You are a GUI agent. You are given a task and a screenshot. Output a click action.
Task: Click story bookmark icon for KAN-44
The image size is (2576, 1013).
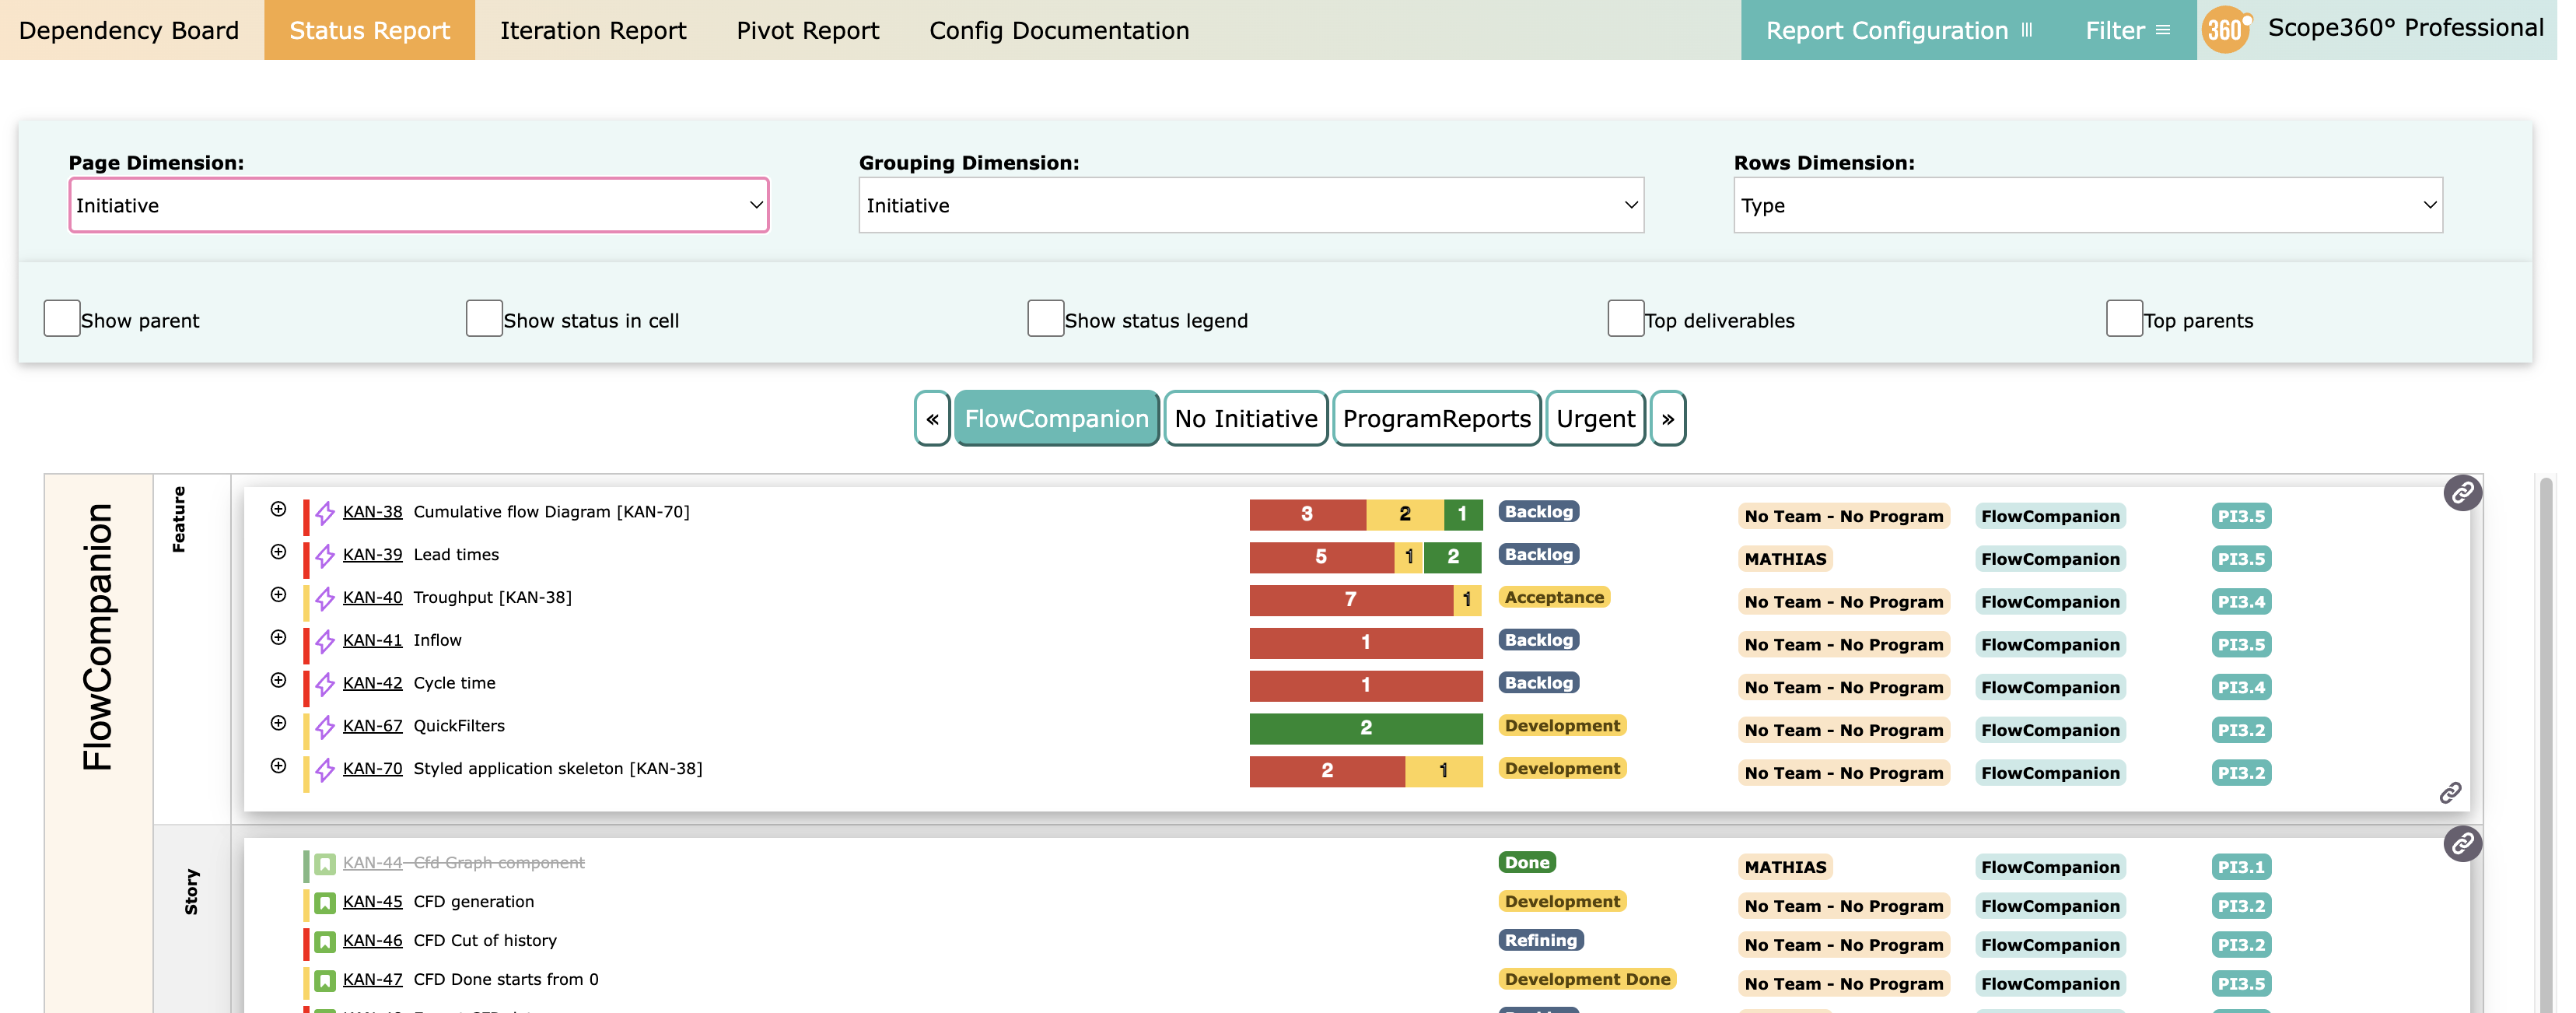point(325,864)
